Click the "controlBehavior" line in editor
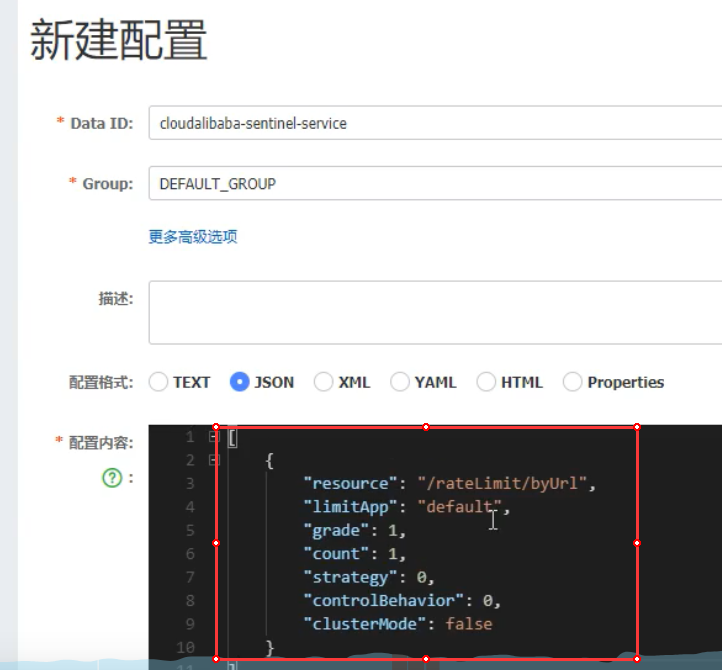The width and height of the screenshot is (722, 670). (402, 600)
